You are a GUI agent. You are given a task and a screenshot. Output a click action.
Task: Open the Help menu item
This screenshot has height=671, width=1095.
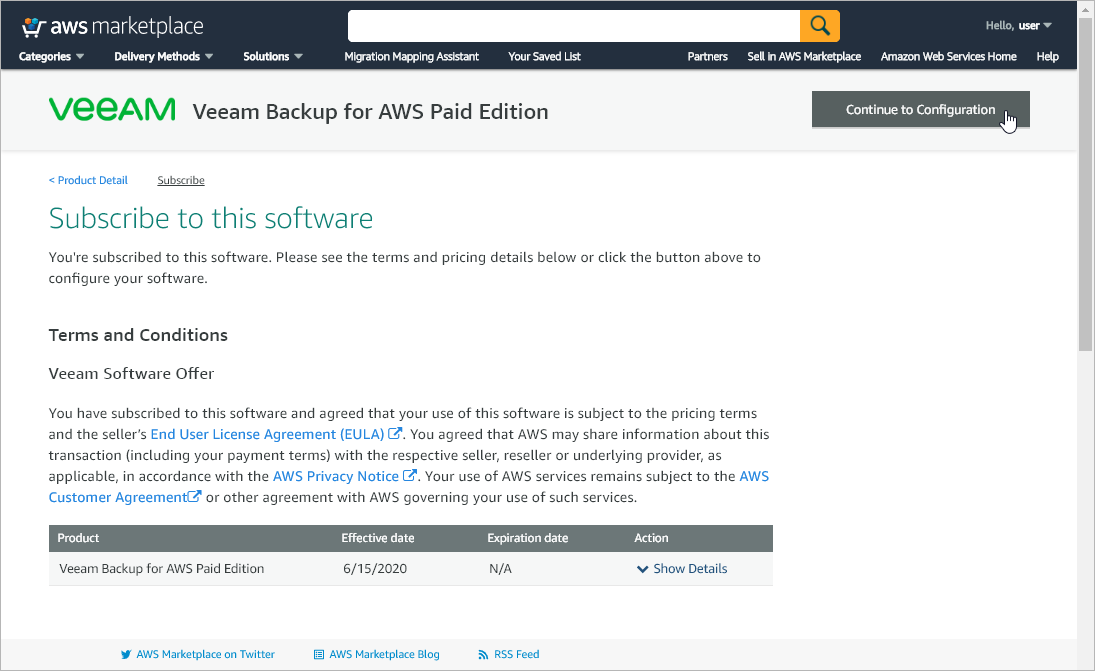[1048, 57]
